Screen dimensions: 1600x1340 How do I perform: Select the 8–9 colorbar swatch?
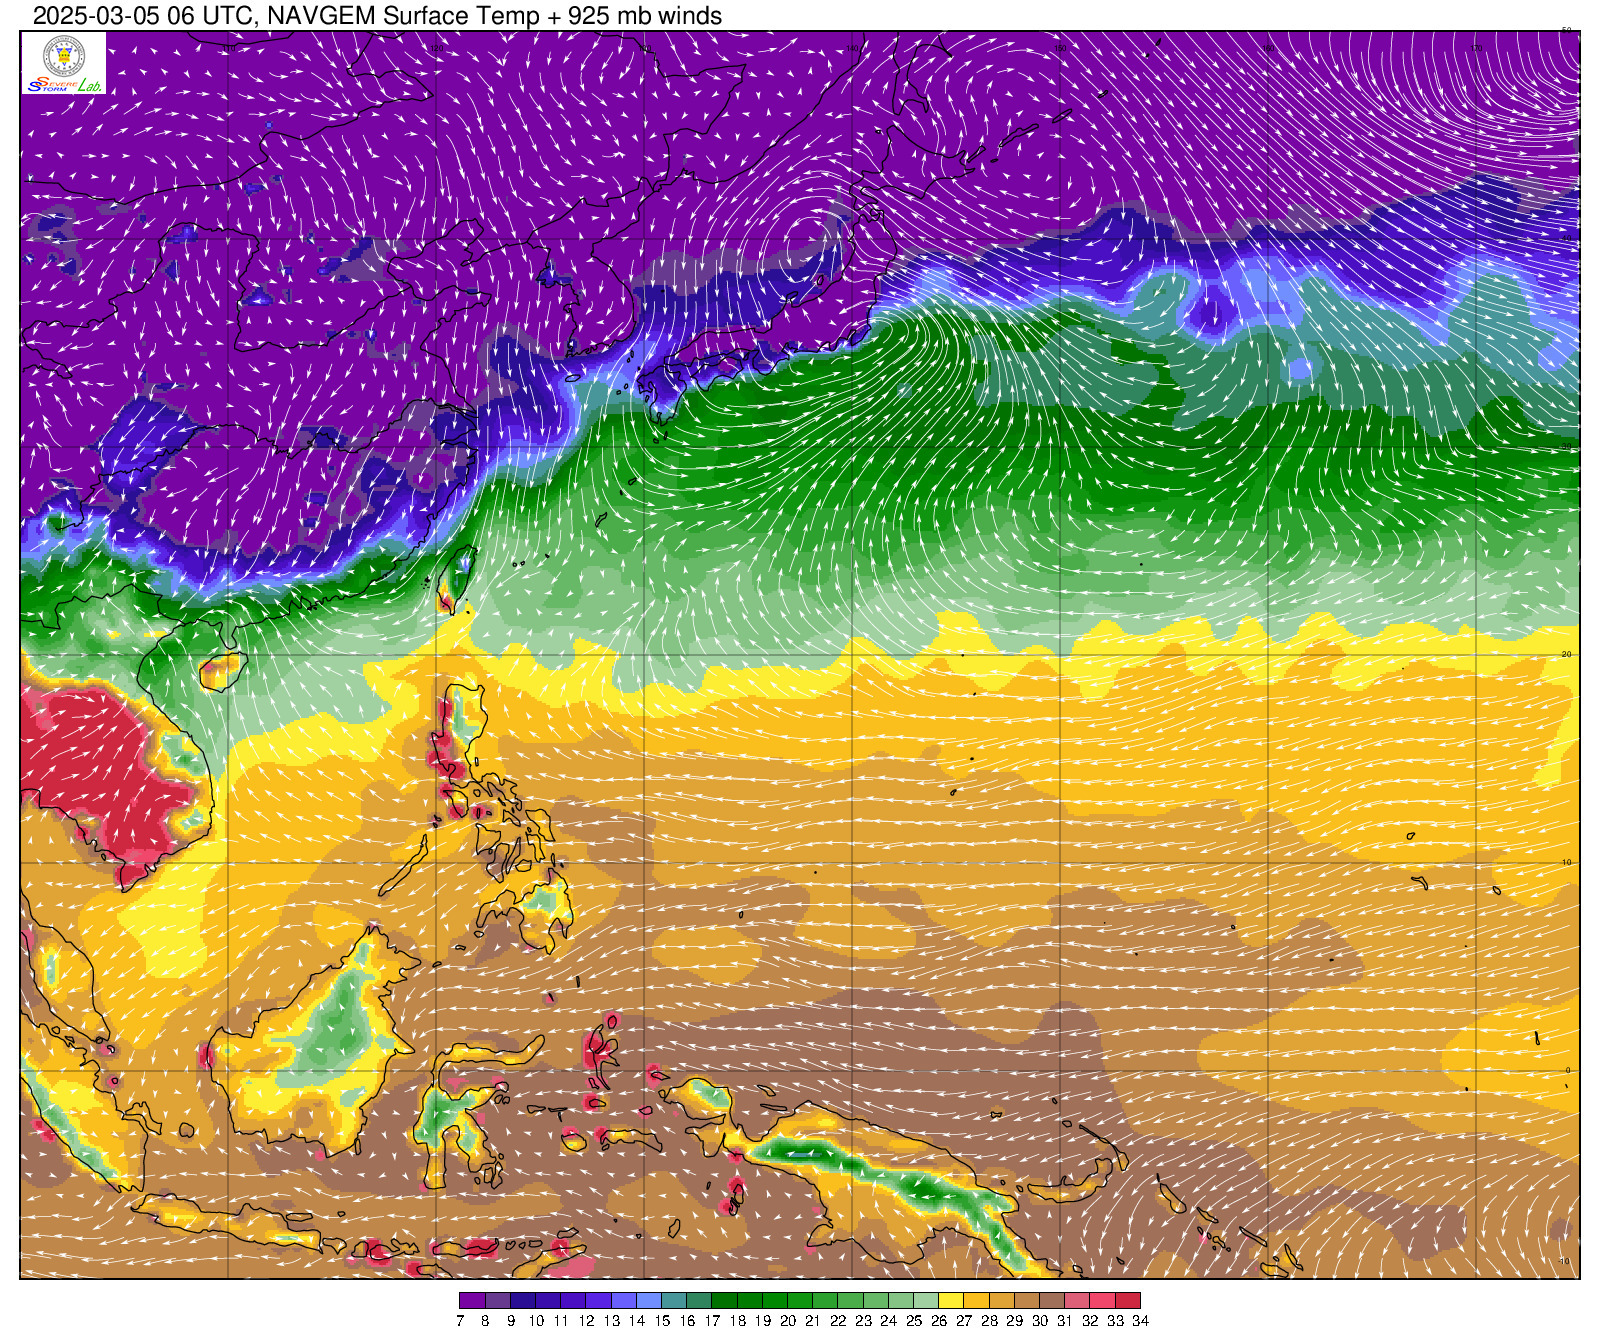497,1300
